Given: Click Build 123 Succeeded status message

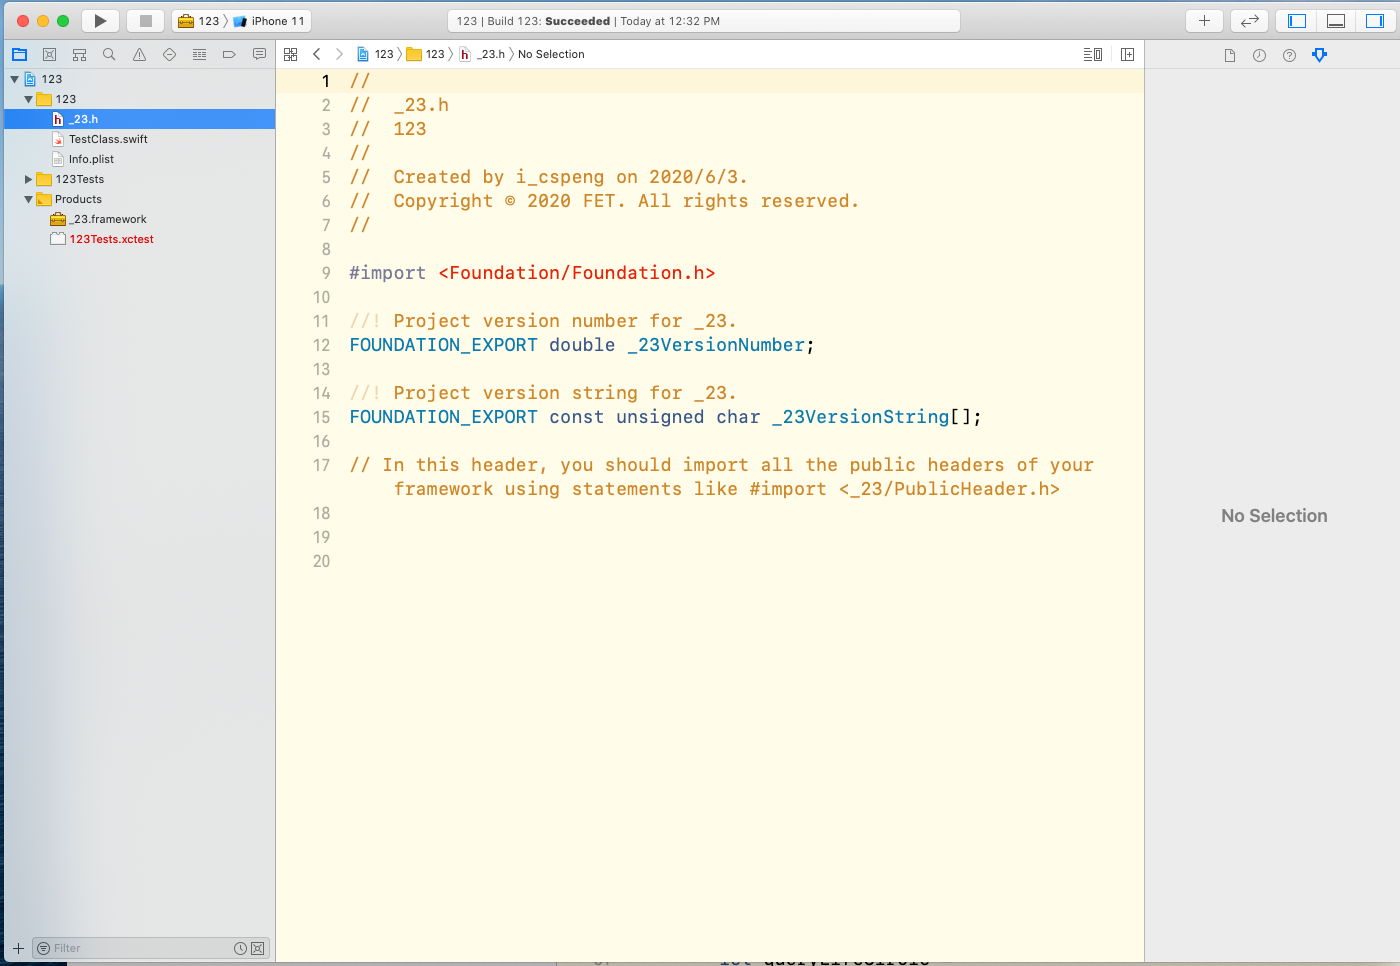Looking at the screenshot, I should (x=698, y=20).
